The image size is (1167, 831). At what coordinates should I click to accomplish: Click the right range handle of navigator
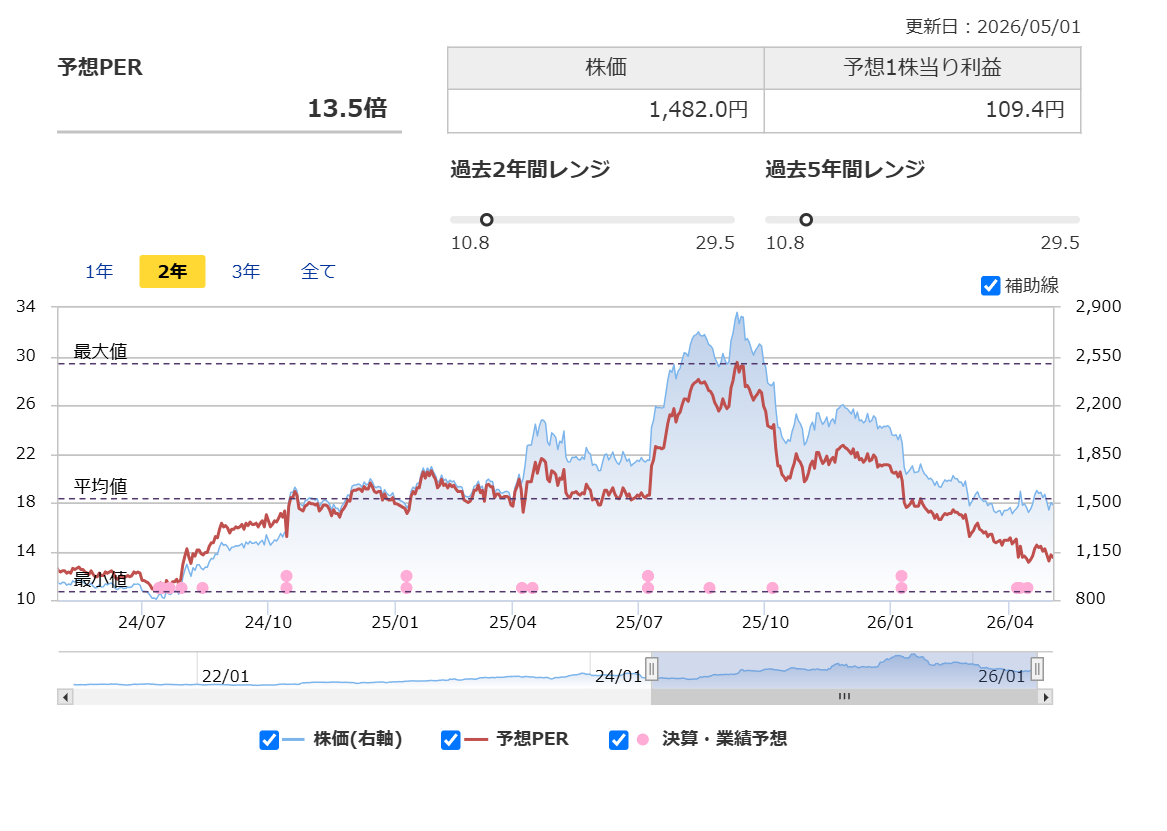1037,669
